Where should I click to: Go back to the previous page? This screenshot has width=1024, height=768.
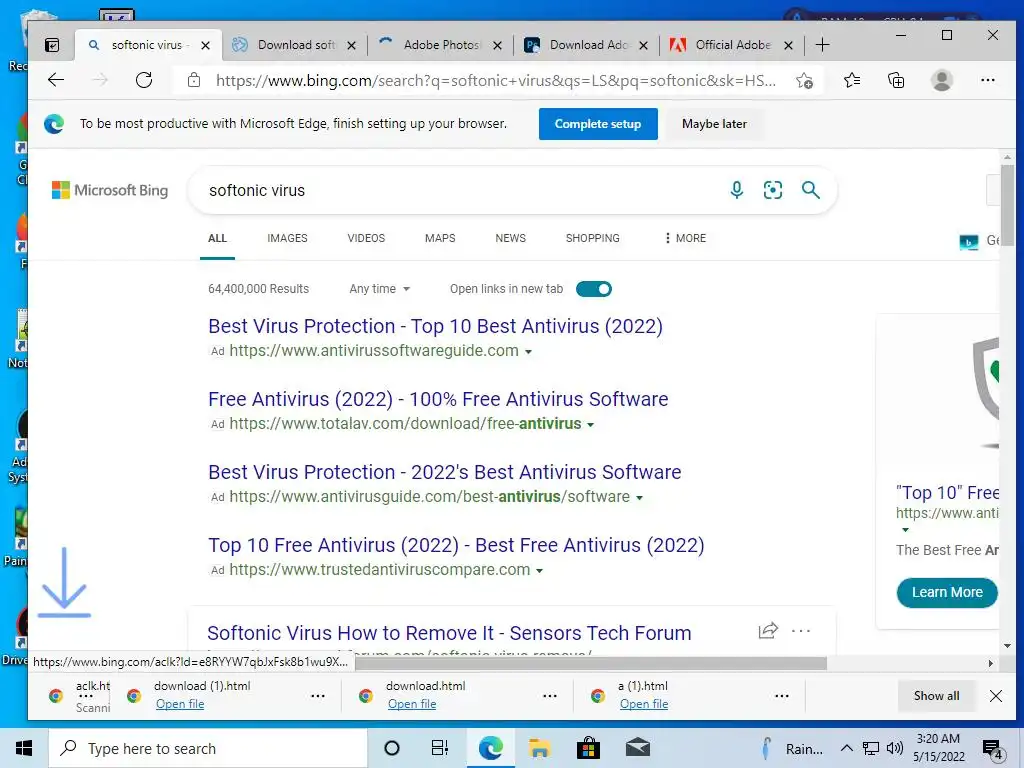pos(56,80)
